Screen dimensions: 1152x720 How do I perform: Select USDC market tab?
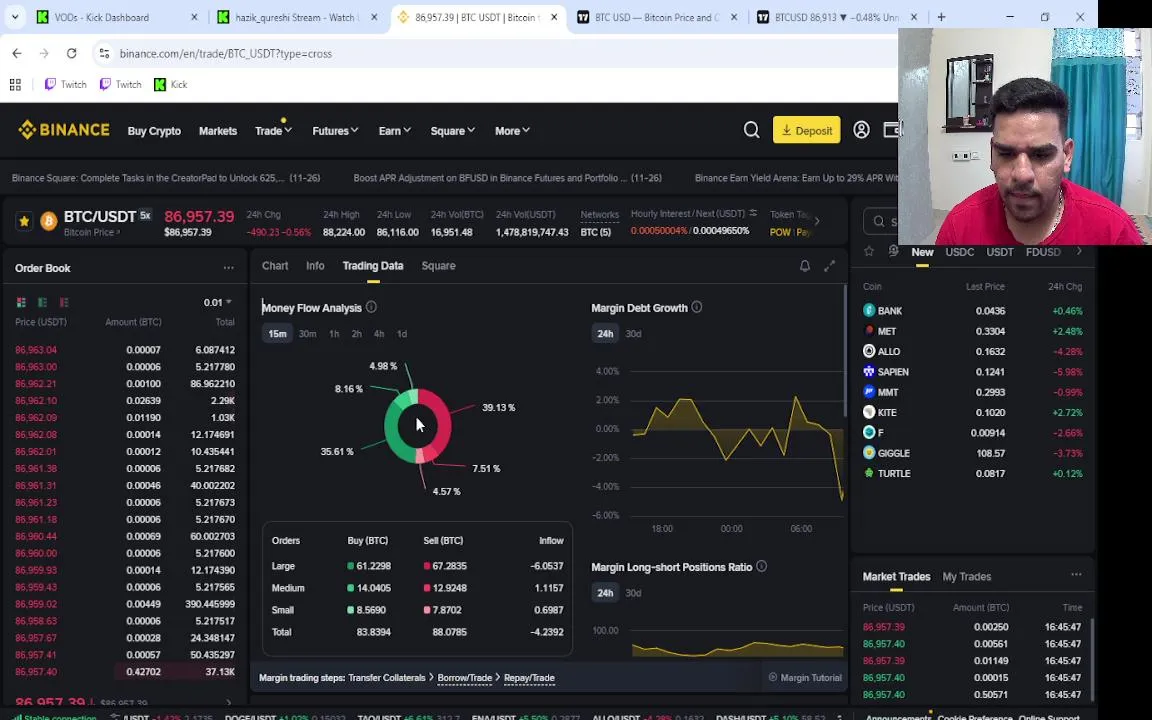point(960,252)
